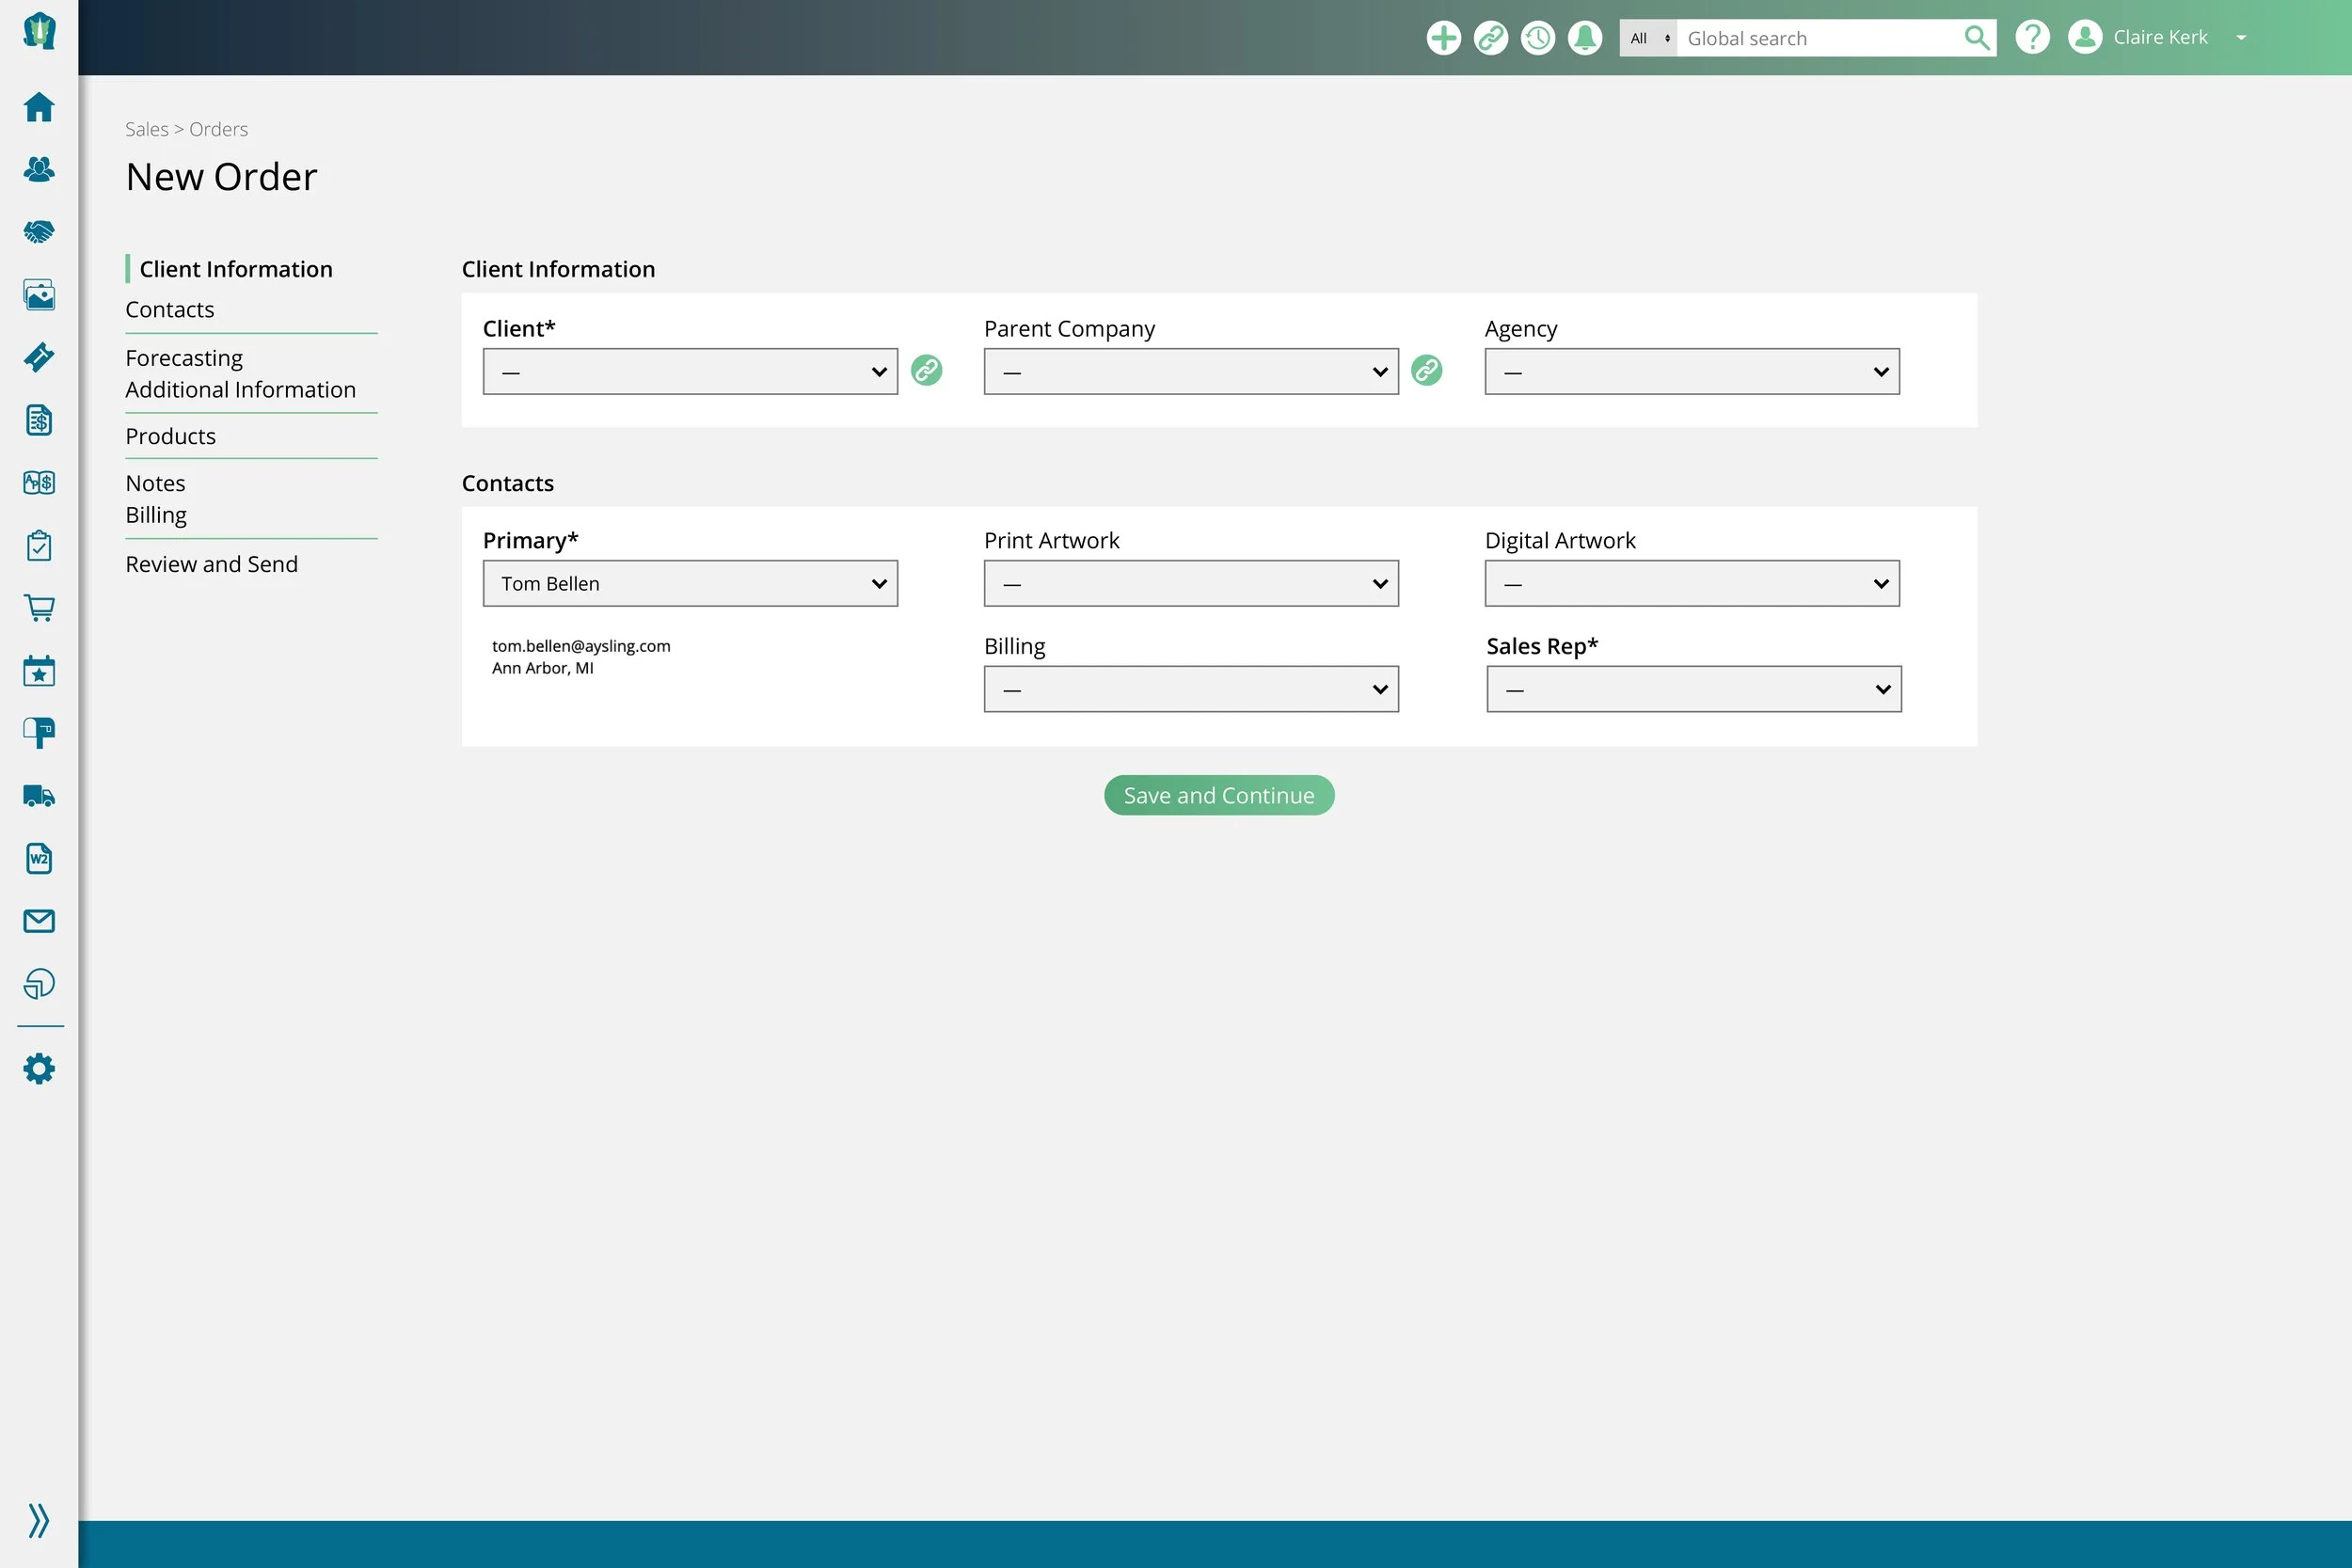Select Review and Send nav item

pyautogui.click(x=212, y=564)
